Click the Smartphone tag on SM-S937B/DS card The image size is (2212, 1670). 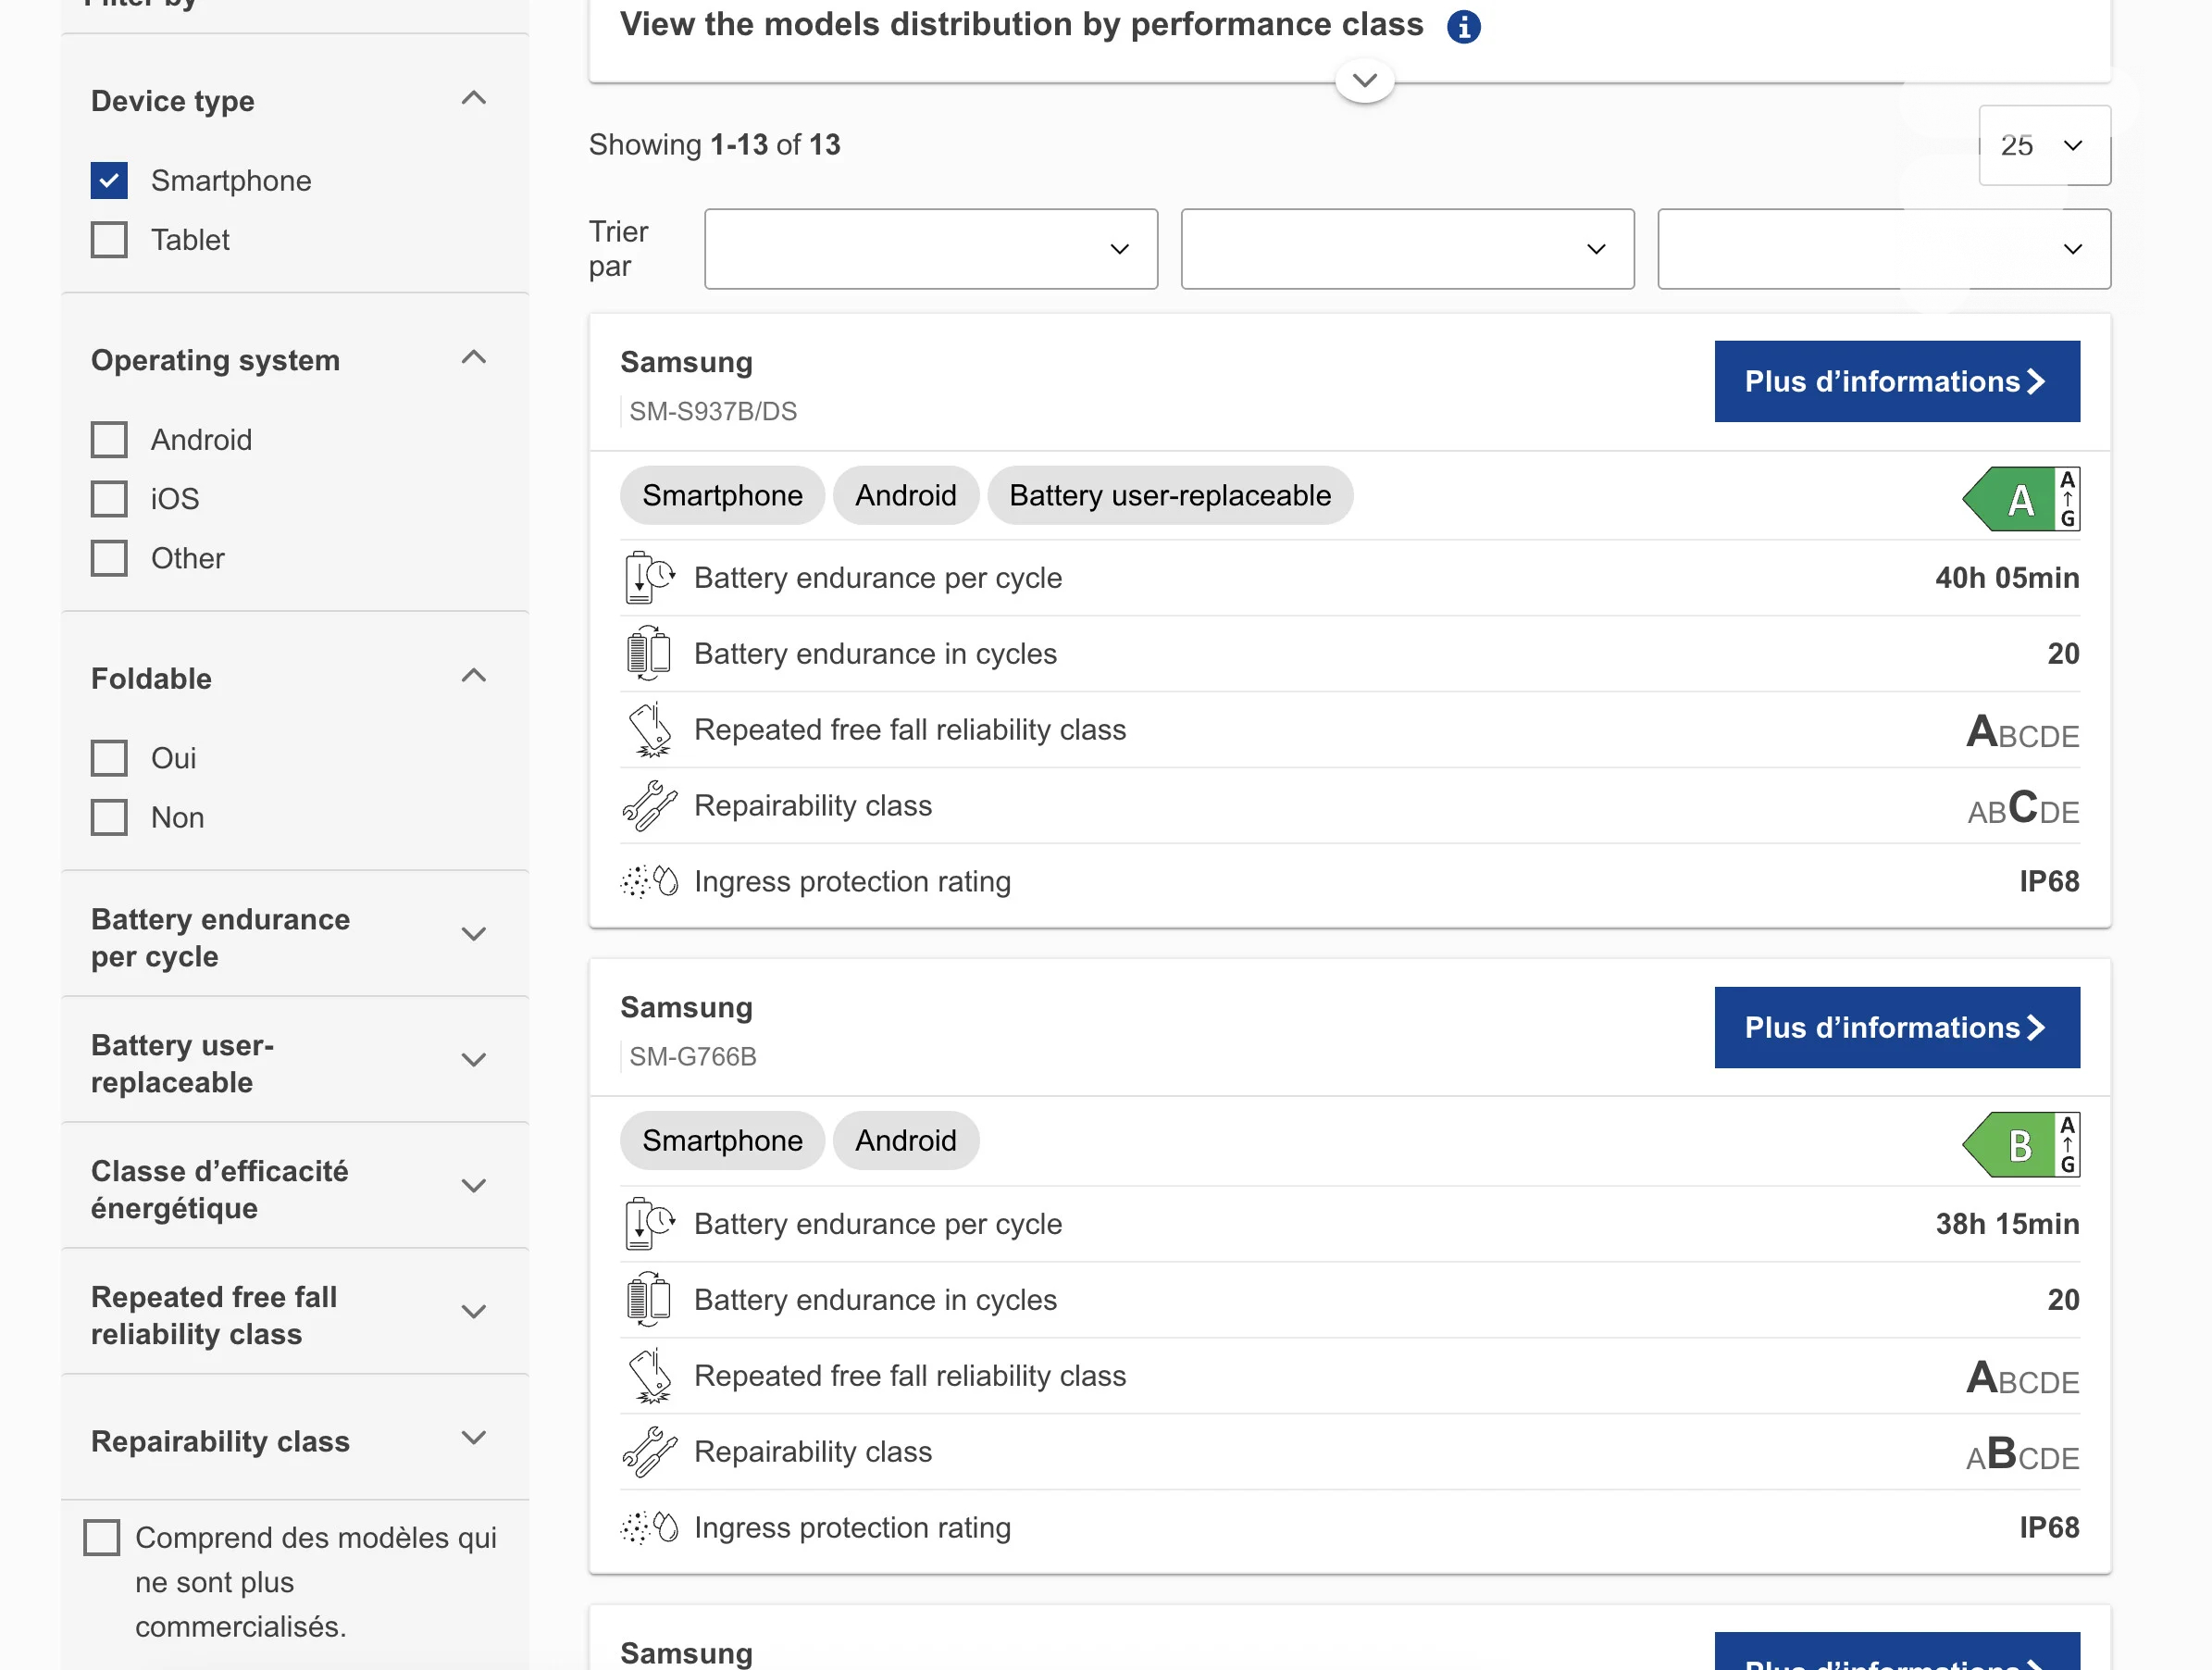pos(722,495)
